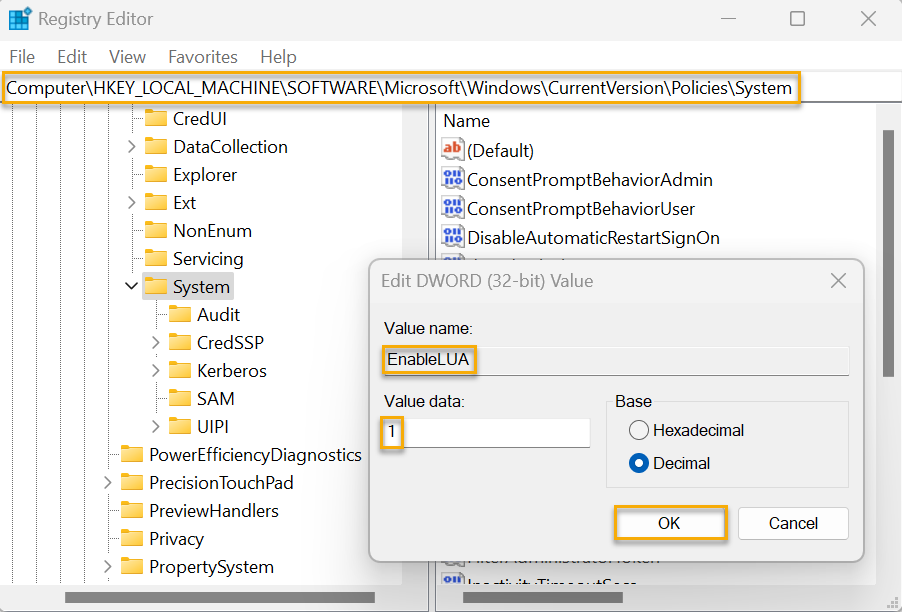Expand the CredSSP tree node
Image resolution: width=902 pixels, height=612 pixels.
tap(156, 342)
